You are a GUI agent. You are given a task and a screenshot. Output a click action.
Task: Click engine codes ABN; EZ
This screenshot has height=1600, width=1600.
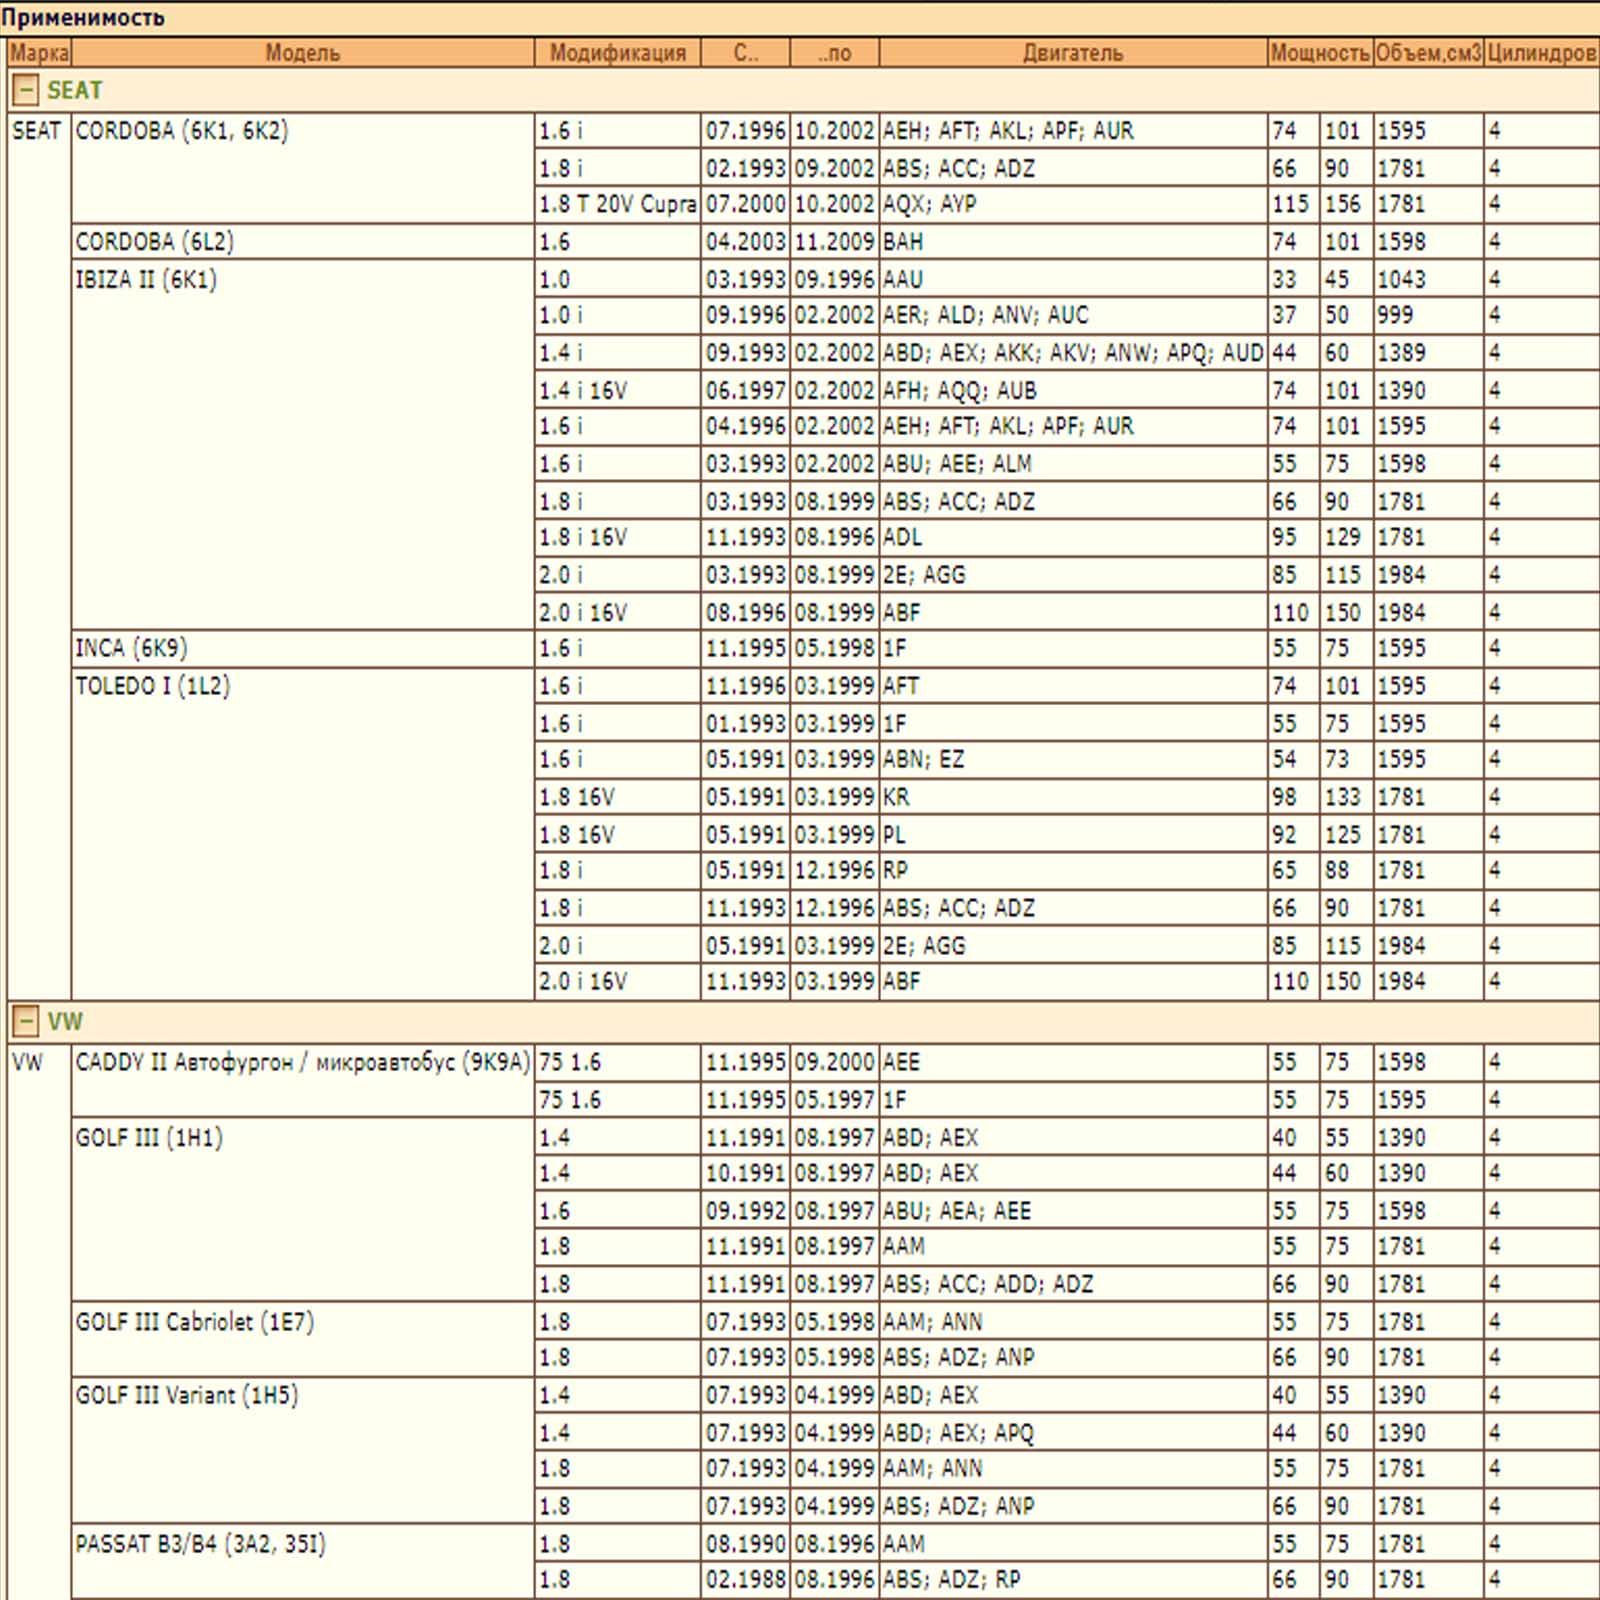[x=923, y=759]
